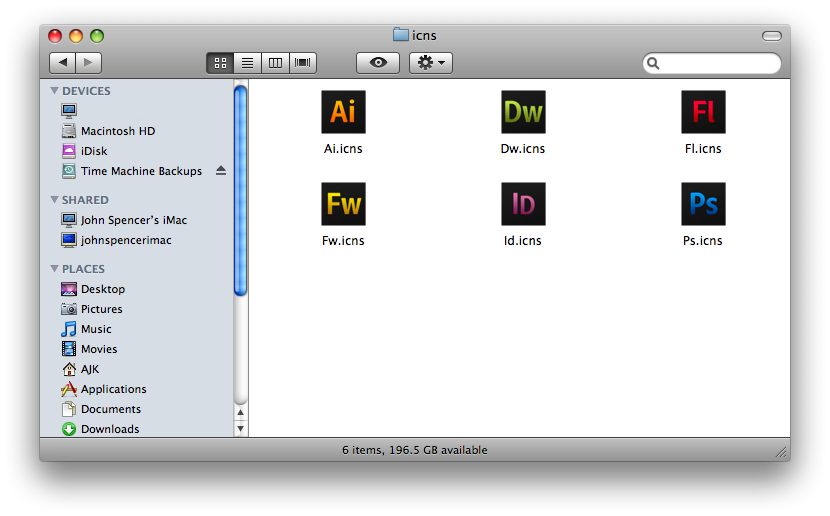The width and height of the screenshot is (830, 516).
Task: Switch to column view
Action: 275,63
